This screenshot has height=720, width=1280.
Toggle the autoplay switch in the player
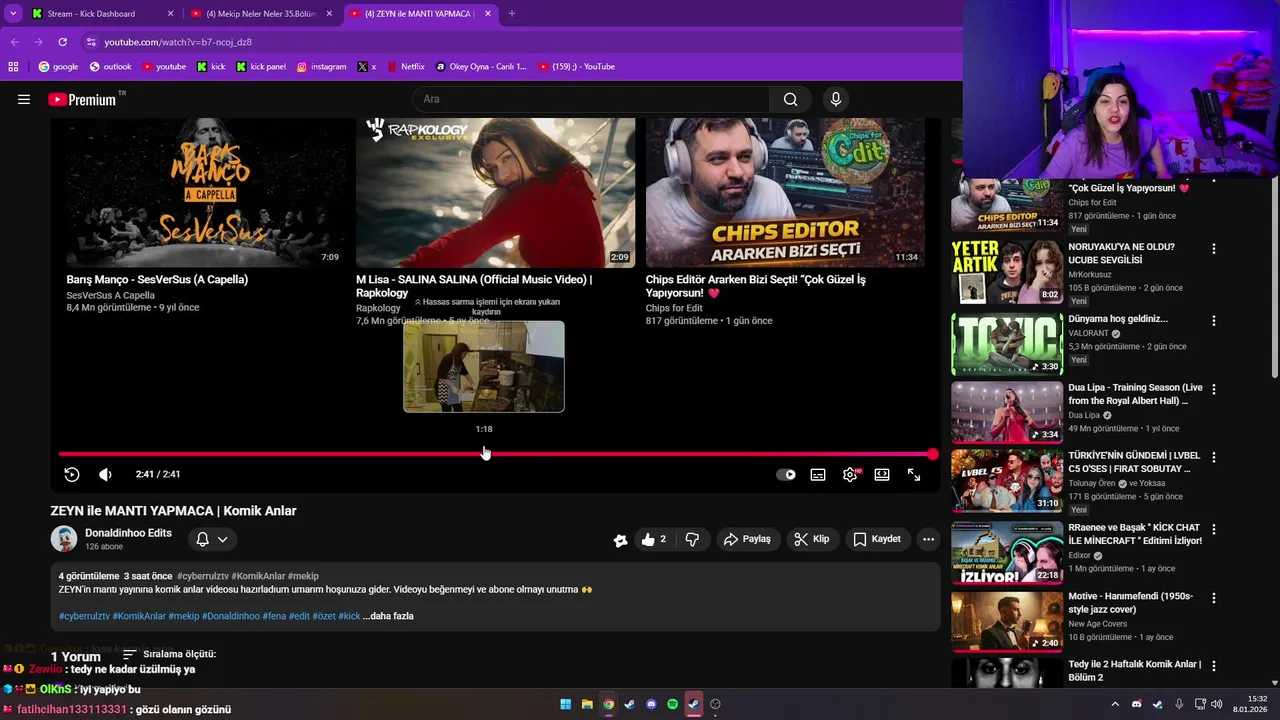click(x=786, y=475)
